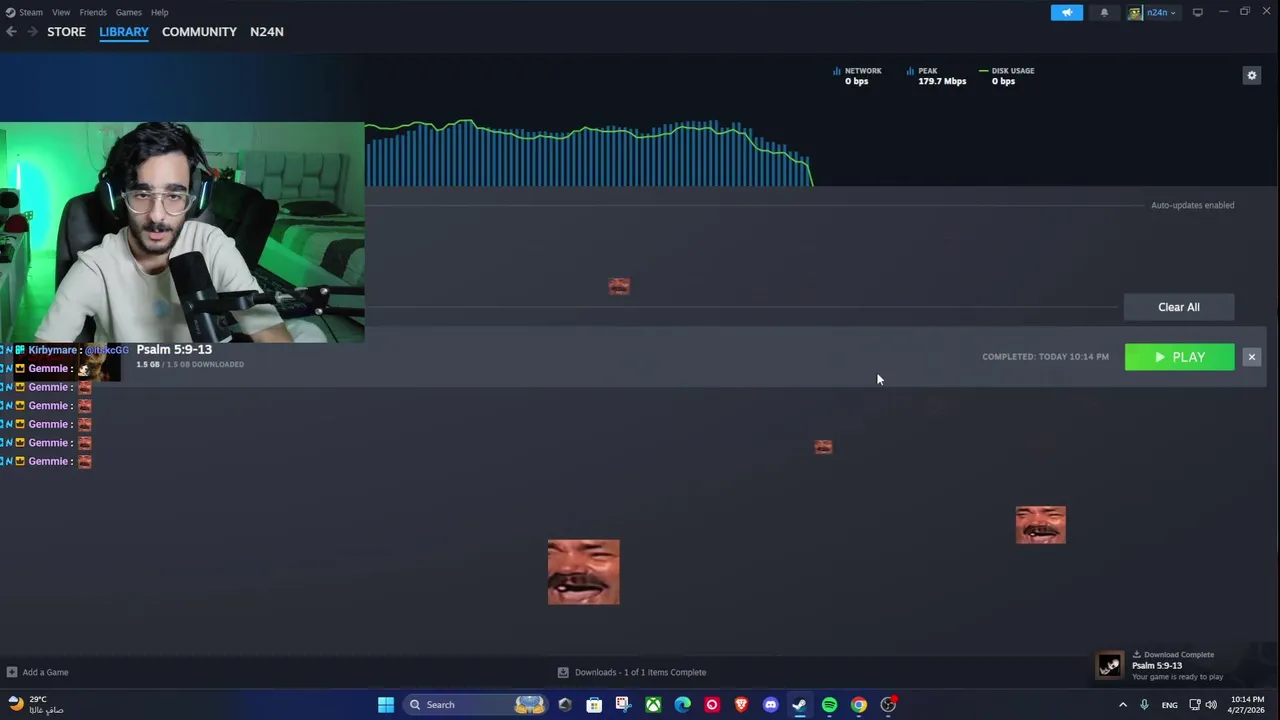This screenshot has height=720, width=1280.
Task: Open network and volume quick settings
Action: point(1204,705)
